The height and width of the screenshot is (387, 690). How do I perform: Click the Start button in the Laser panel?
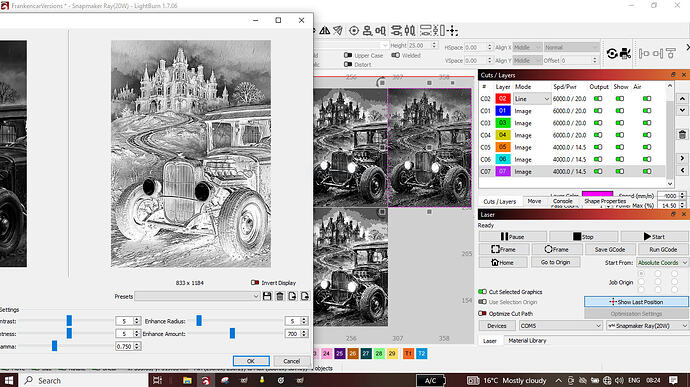coord(654,236)
